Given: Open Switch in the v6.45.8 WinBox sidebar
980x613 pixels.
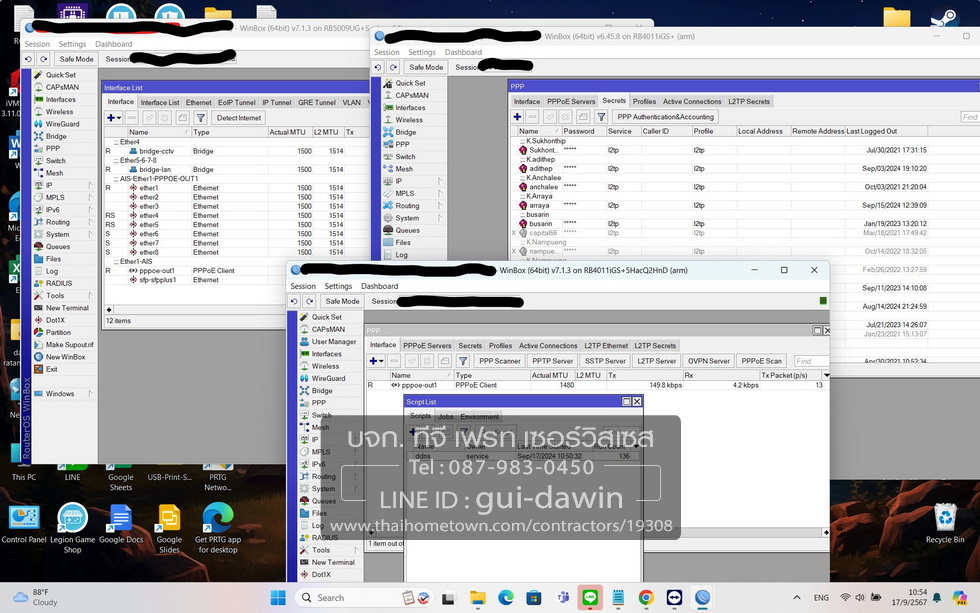Looking at the screenshot, I should (405, 157).
